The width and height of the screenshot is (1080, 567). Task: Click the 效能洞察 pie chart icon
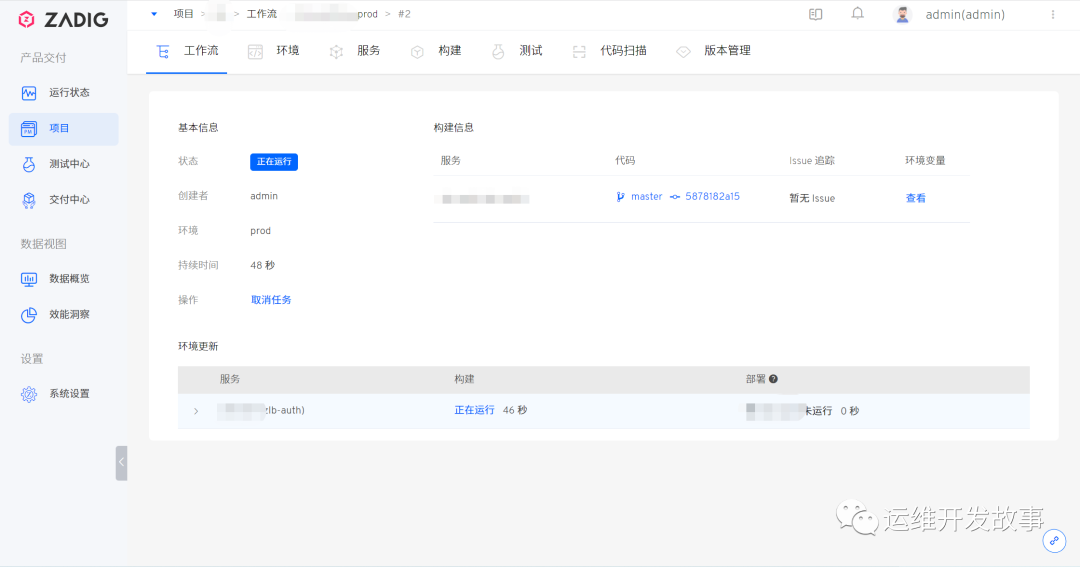[29, 315]
